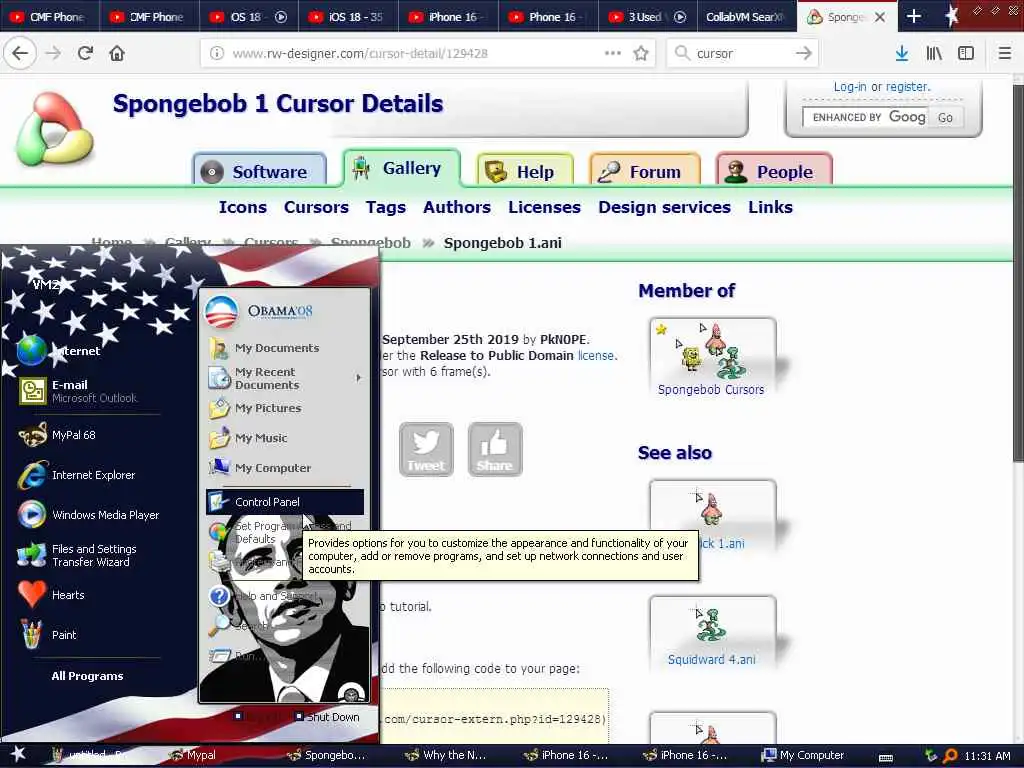Open the Design services link
The image size is (1024, 768).
664,207
